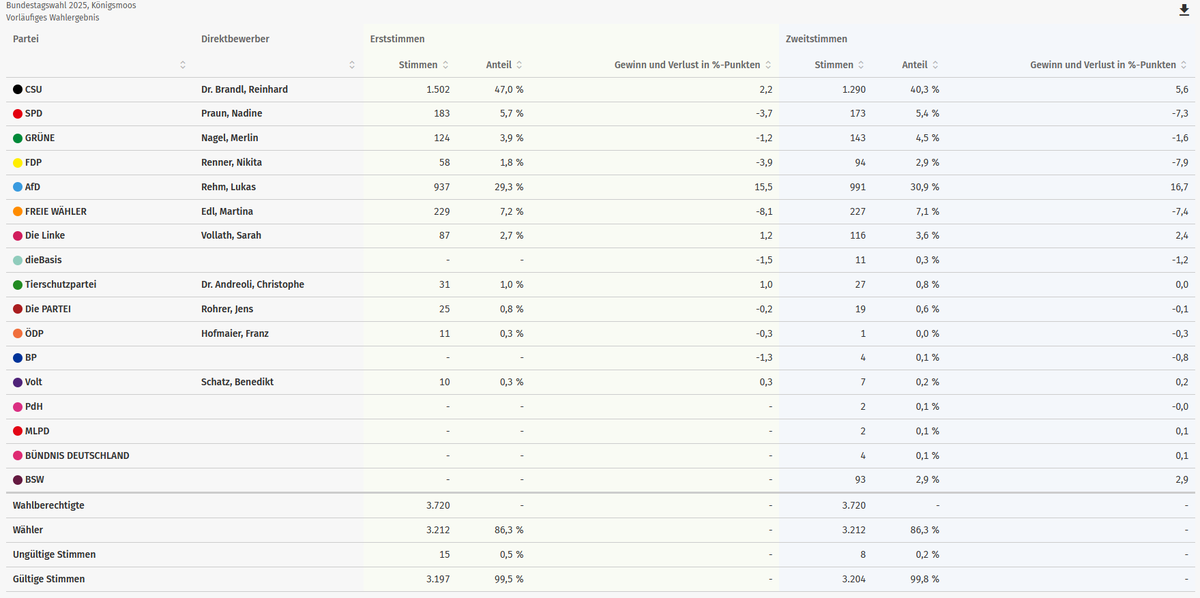Image resolution: width=1200 pixels, height=598 pixels.
Task: Sort Erststimmen Gewinn und Verlust column
Action: click(x=768, y=65)
